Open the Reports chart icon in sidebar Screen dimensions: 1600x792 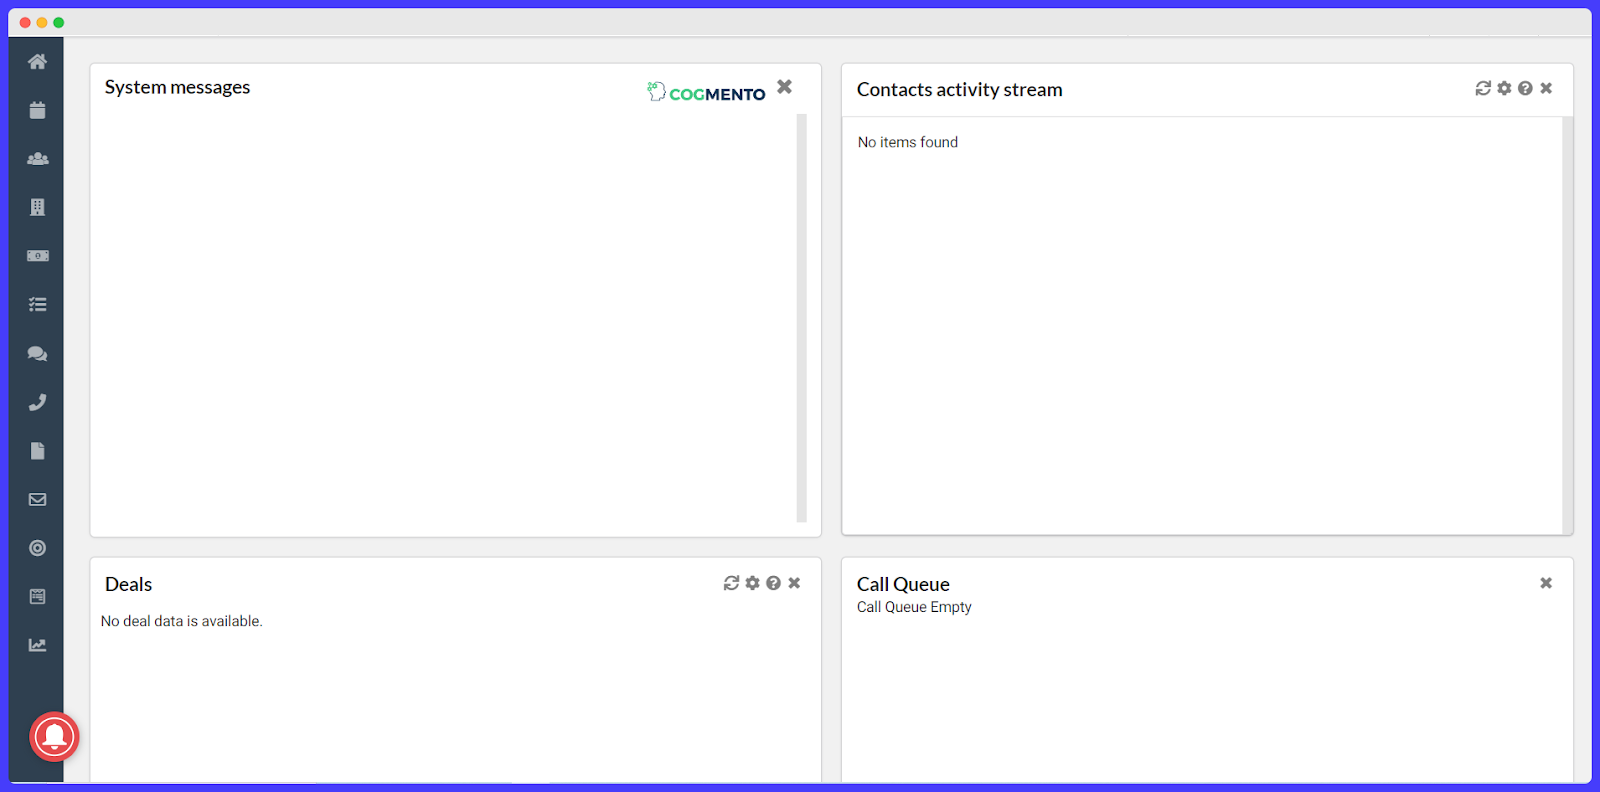(37, 645)
